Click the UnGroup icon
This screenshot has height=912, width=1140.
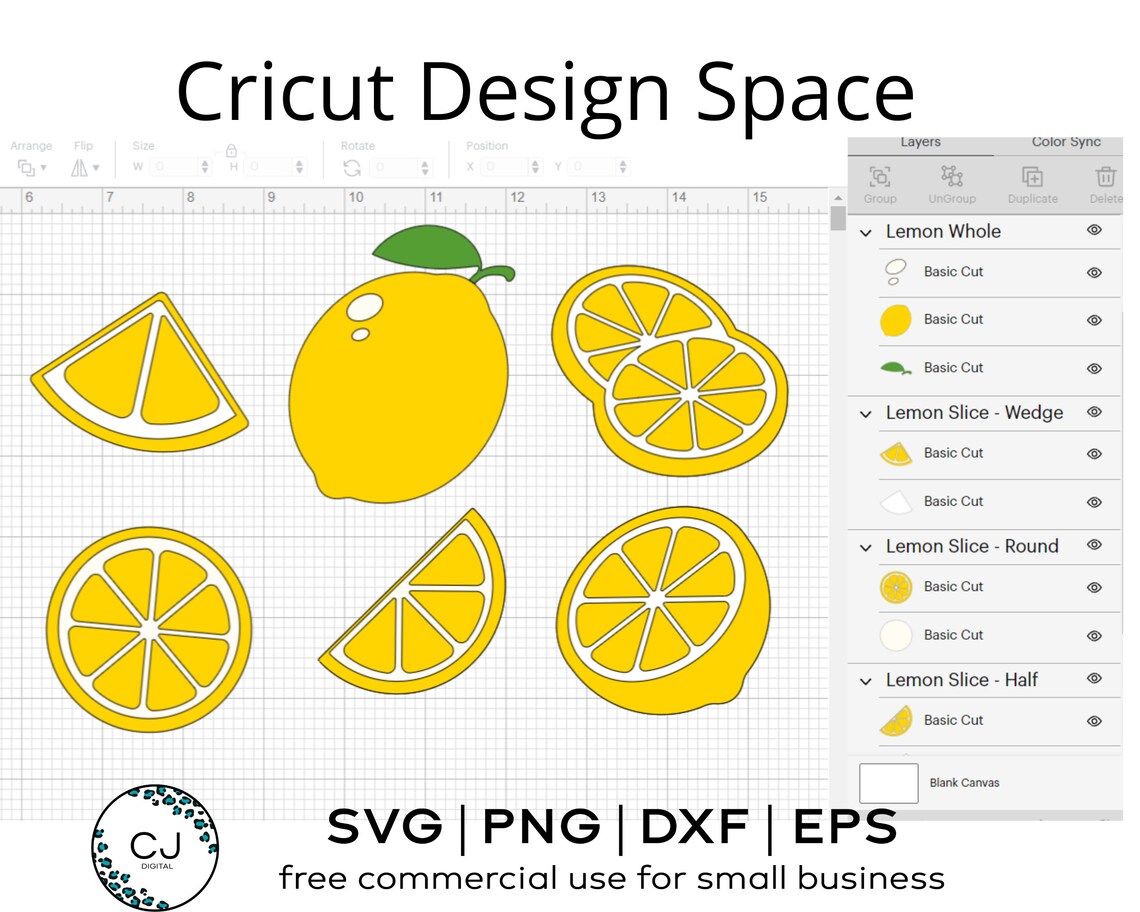click(x=952, y=176)
